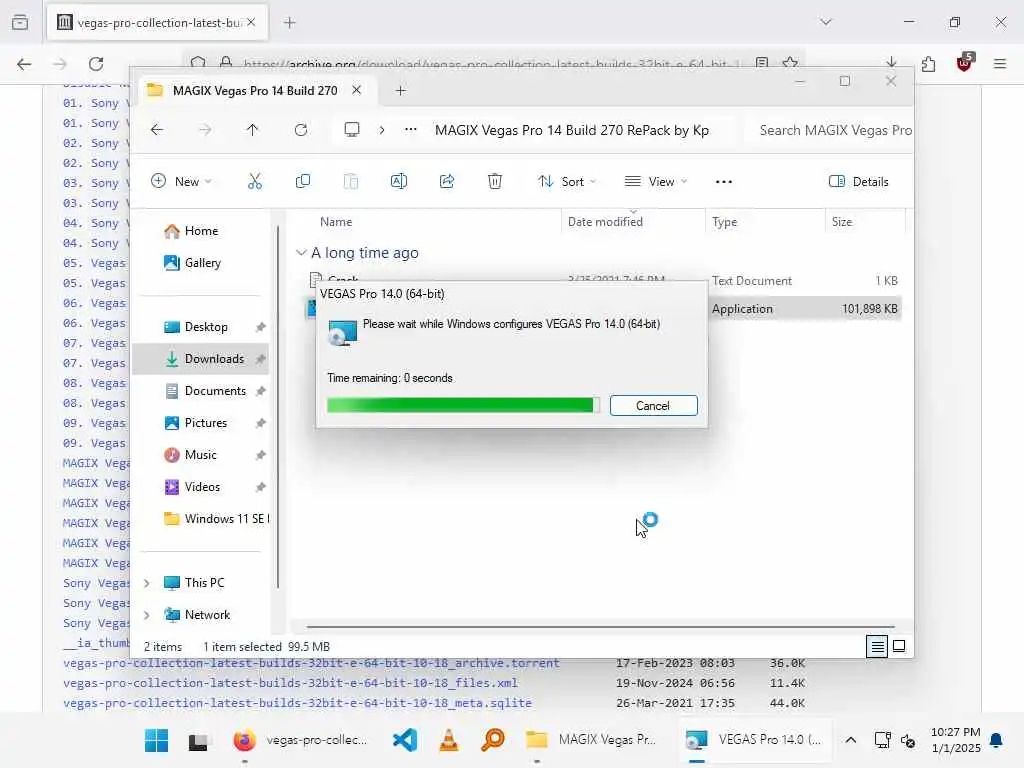Open the New dropdown in Explorer
Screen dimensions: 1024x768
point(181,182)
